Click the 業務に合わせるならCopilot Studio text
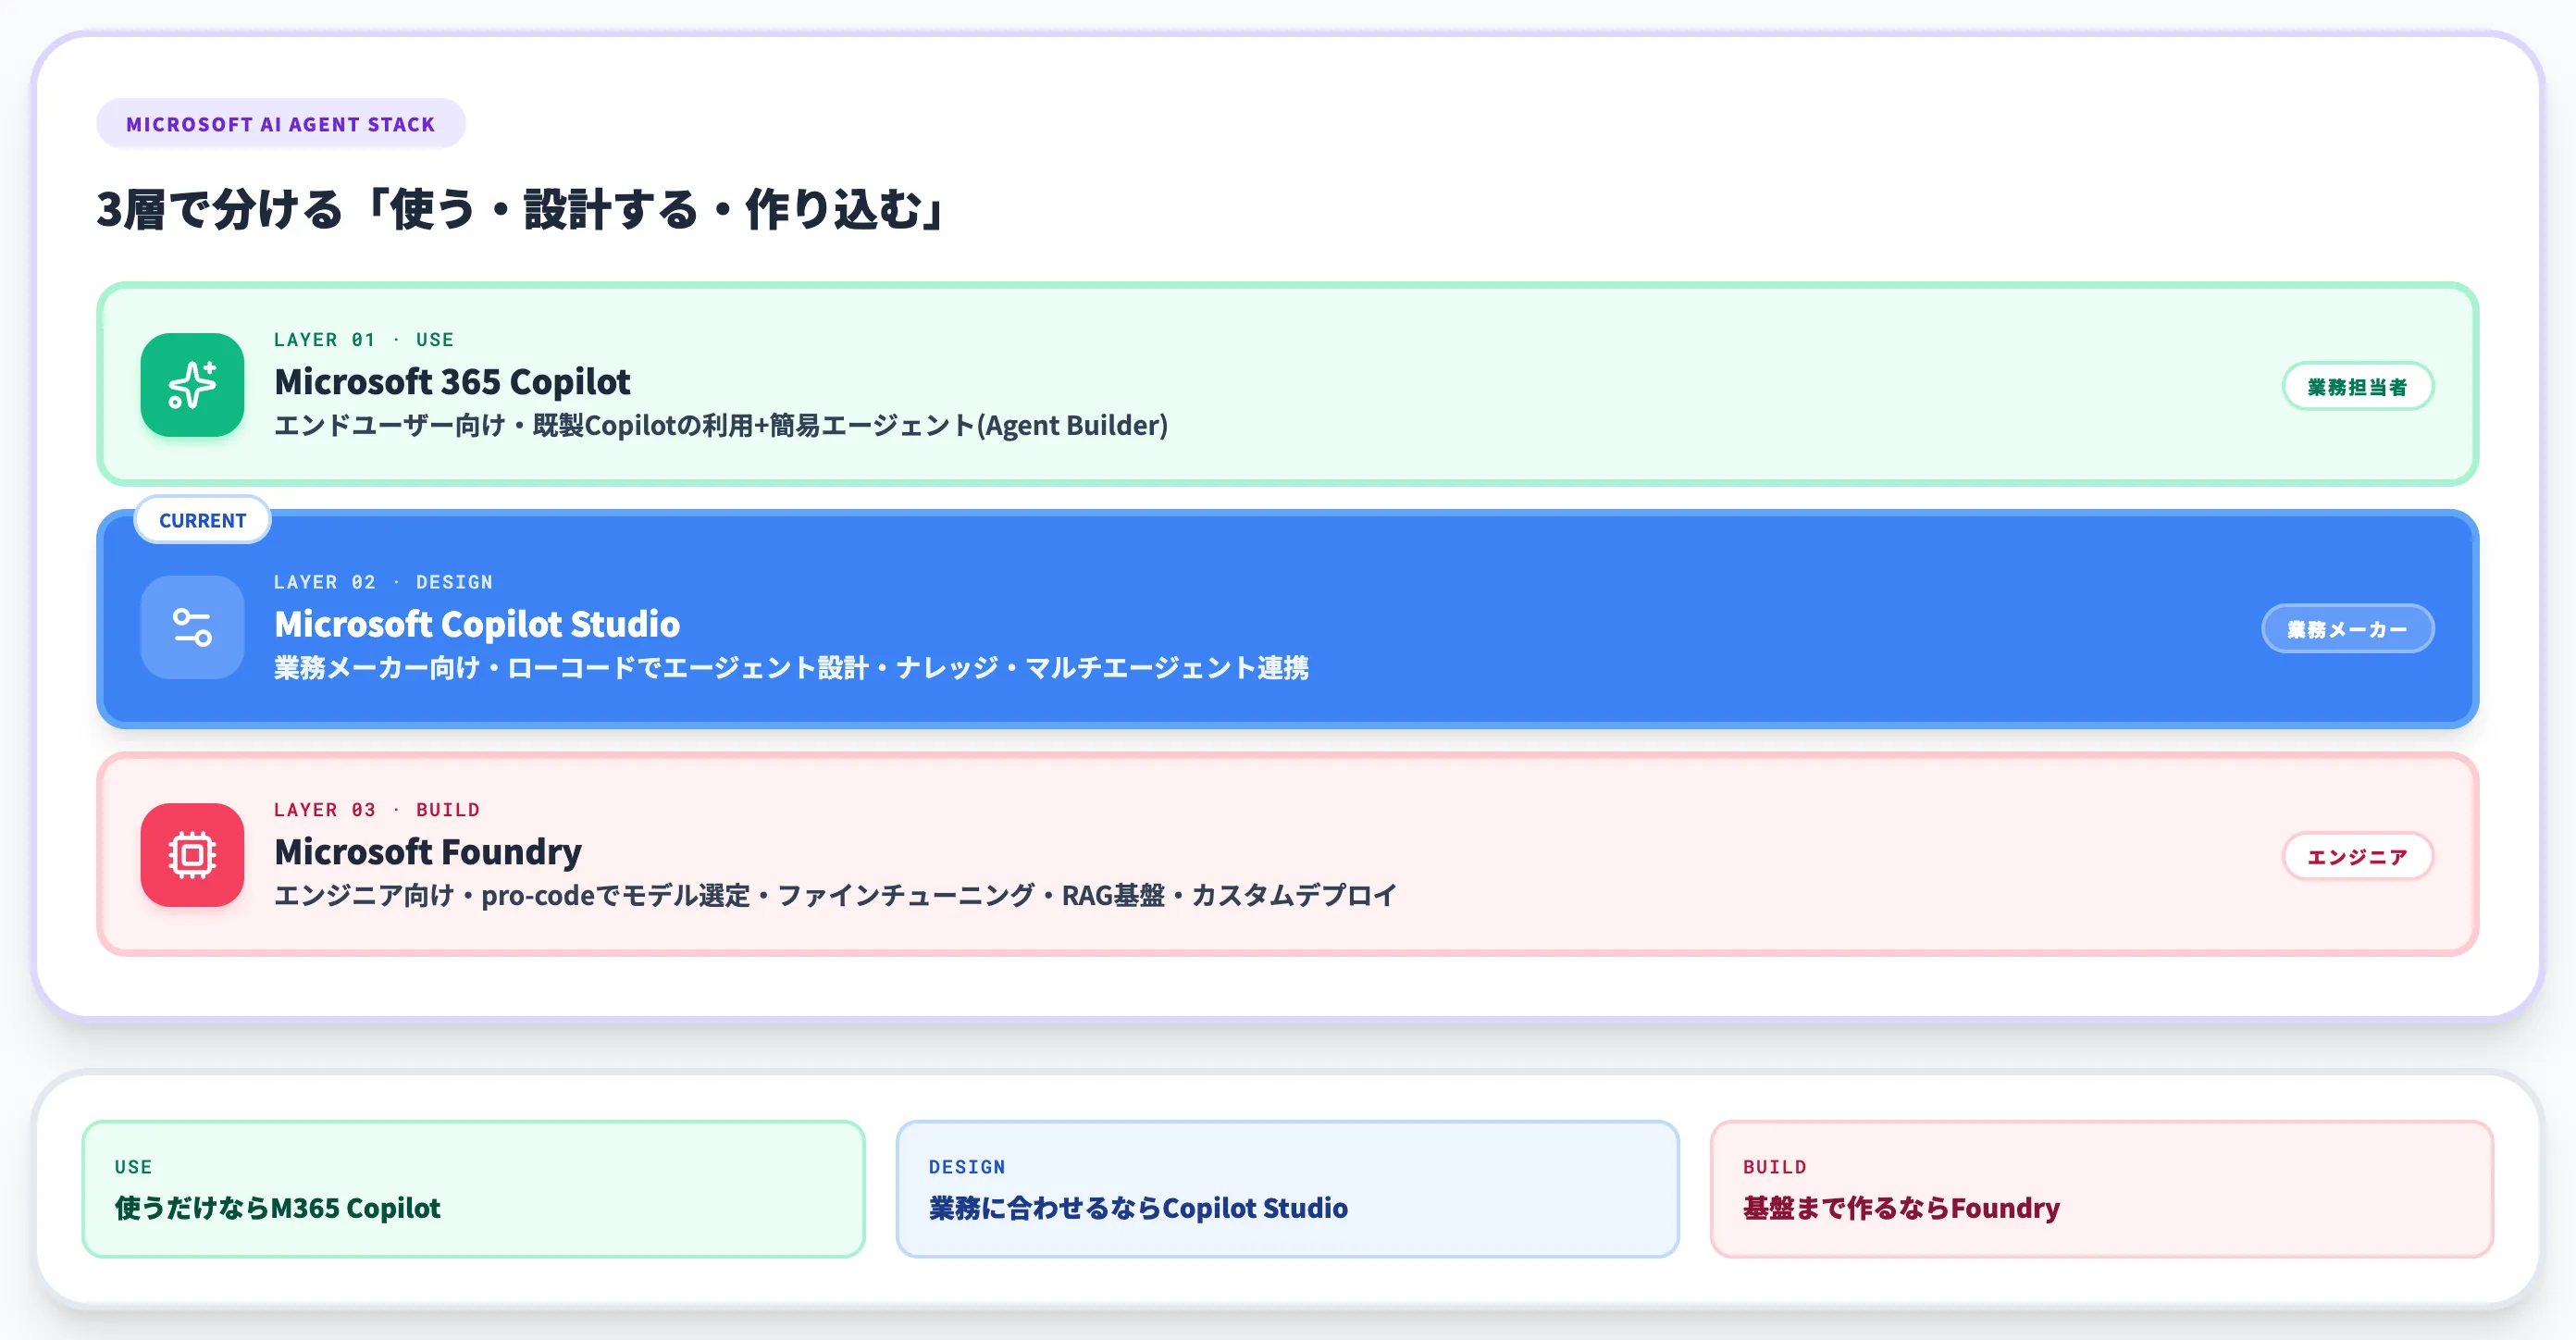The width and height of the screenshot is (2576, 1340). pyautogui.click(x=1138, y=1208)
